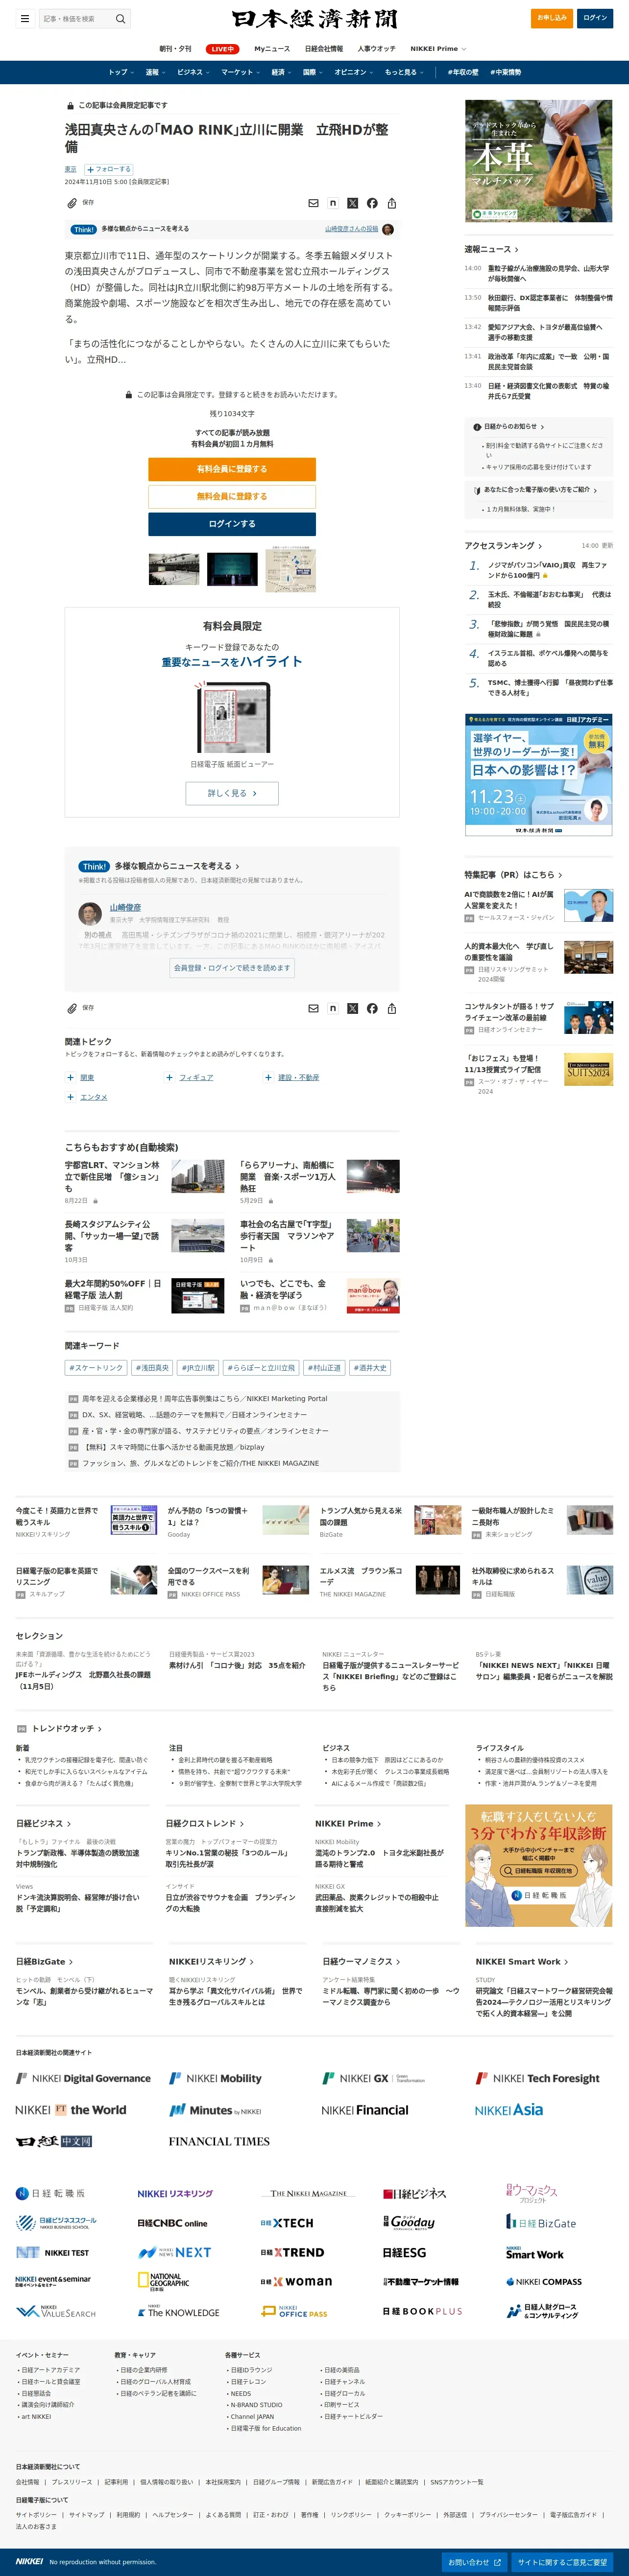Open NIKKEI Asia related site logo
Viewport: 629px width, 2576px height.
coord(509,2110)
